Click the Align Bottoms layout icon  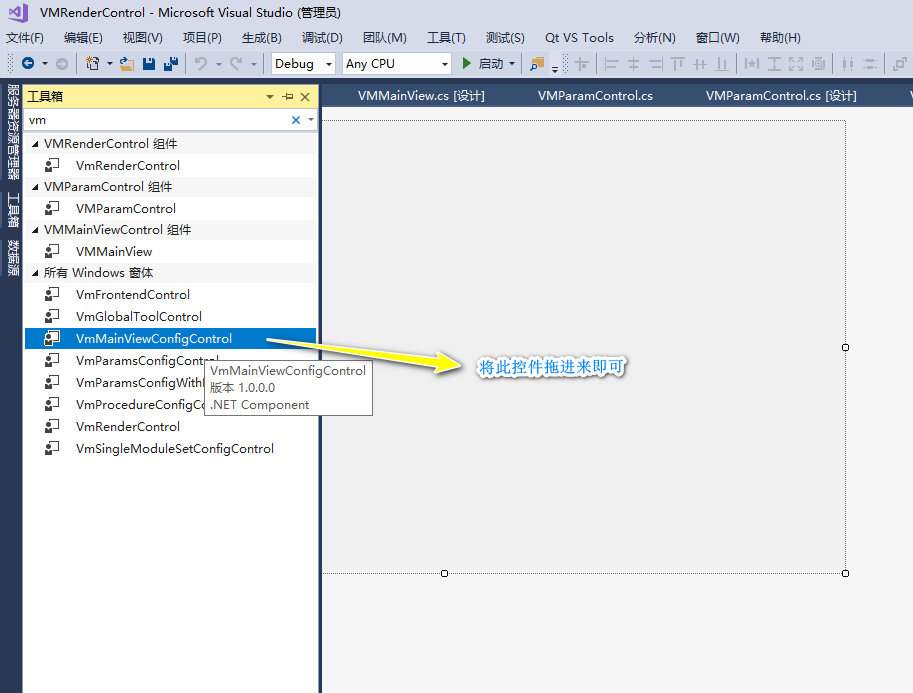coord(722,63)
